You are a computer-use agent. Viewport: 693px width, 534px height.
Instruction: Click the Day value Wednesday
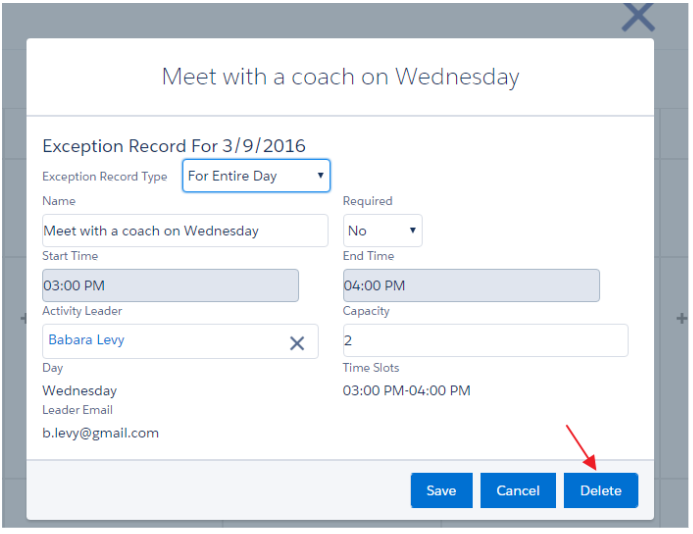coord(79,391)
